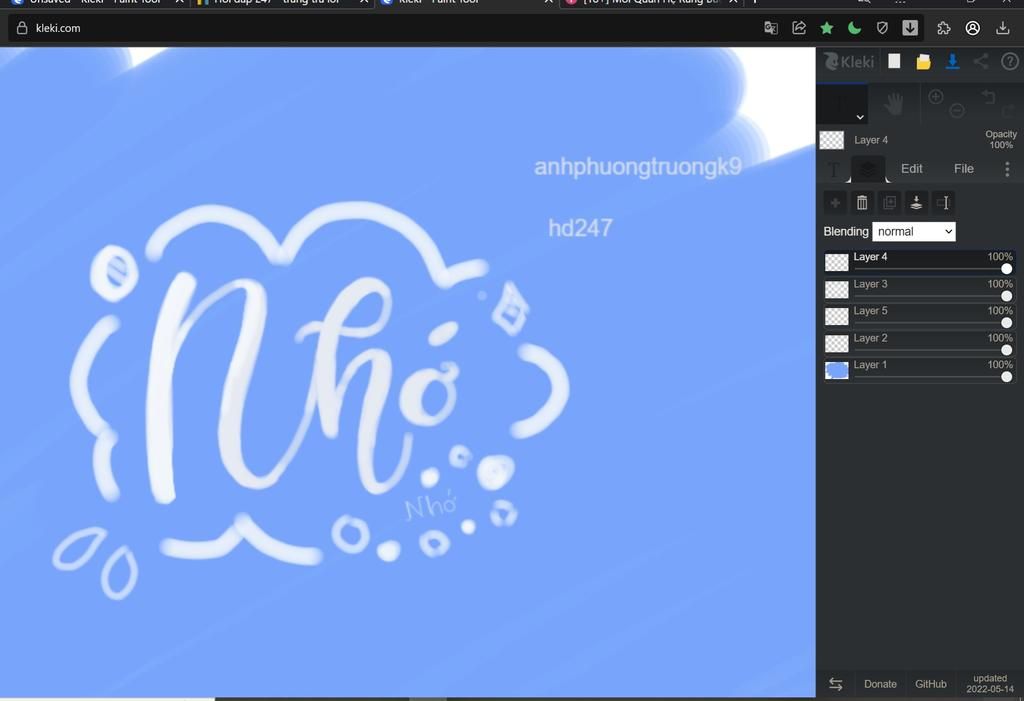Delete the selected layer
This screenshot has width=1024, height=701.
[862, 203]
